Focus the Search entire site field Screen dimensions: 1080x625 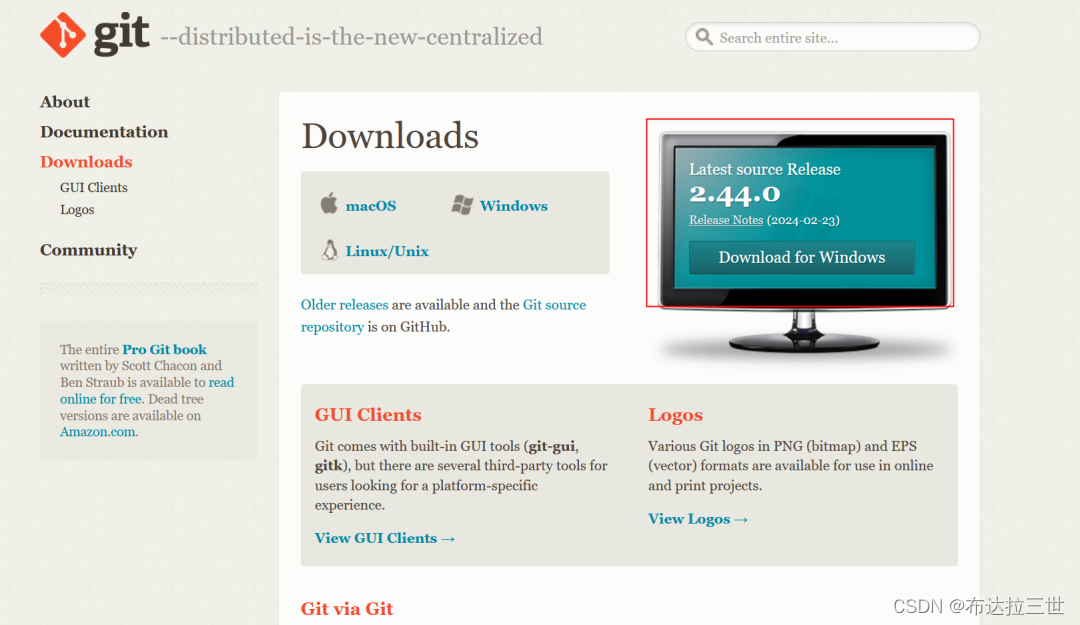point(832,37)
